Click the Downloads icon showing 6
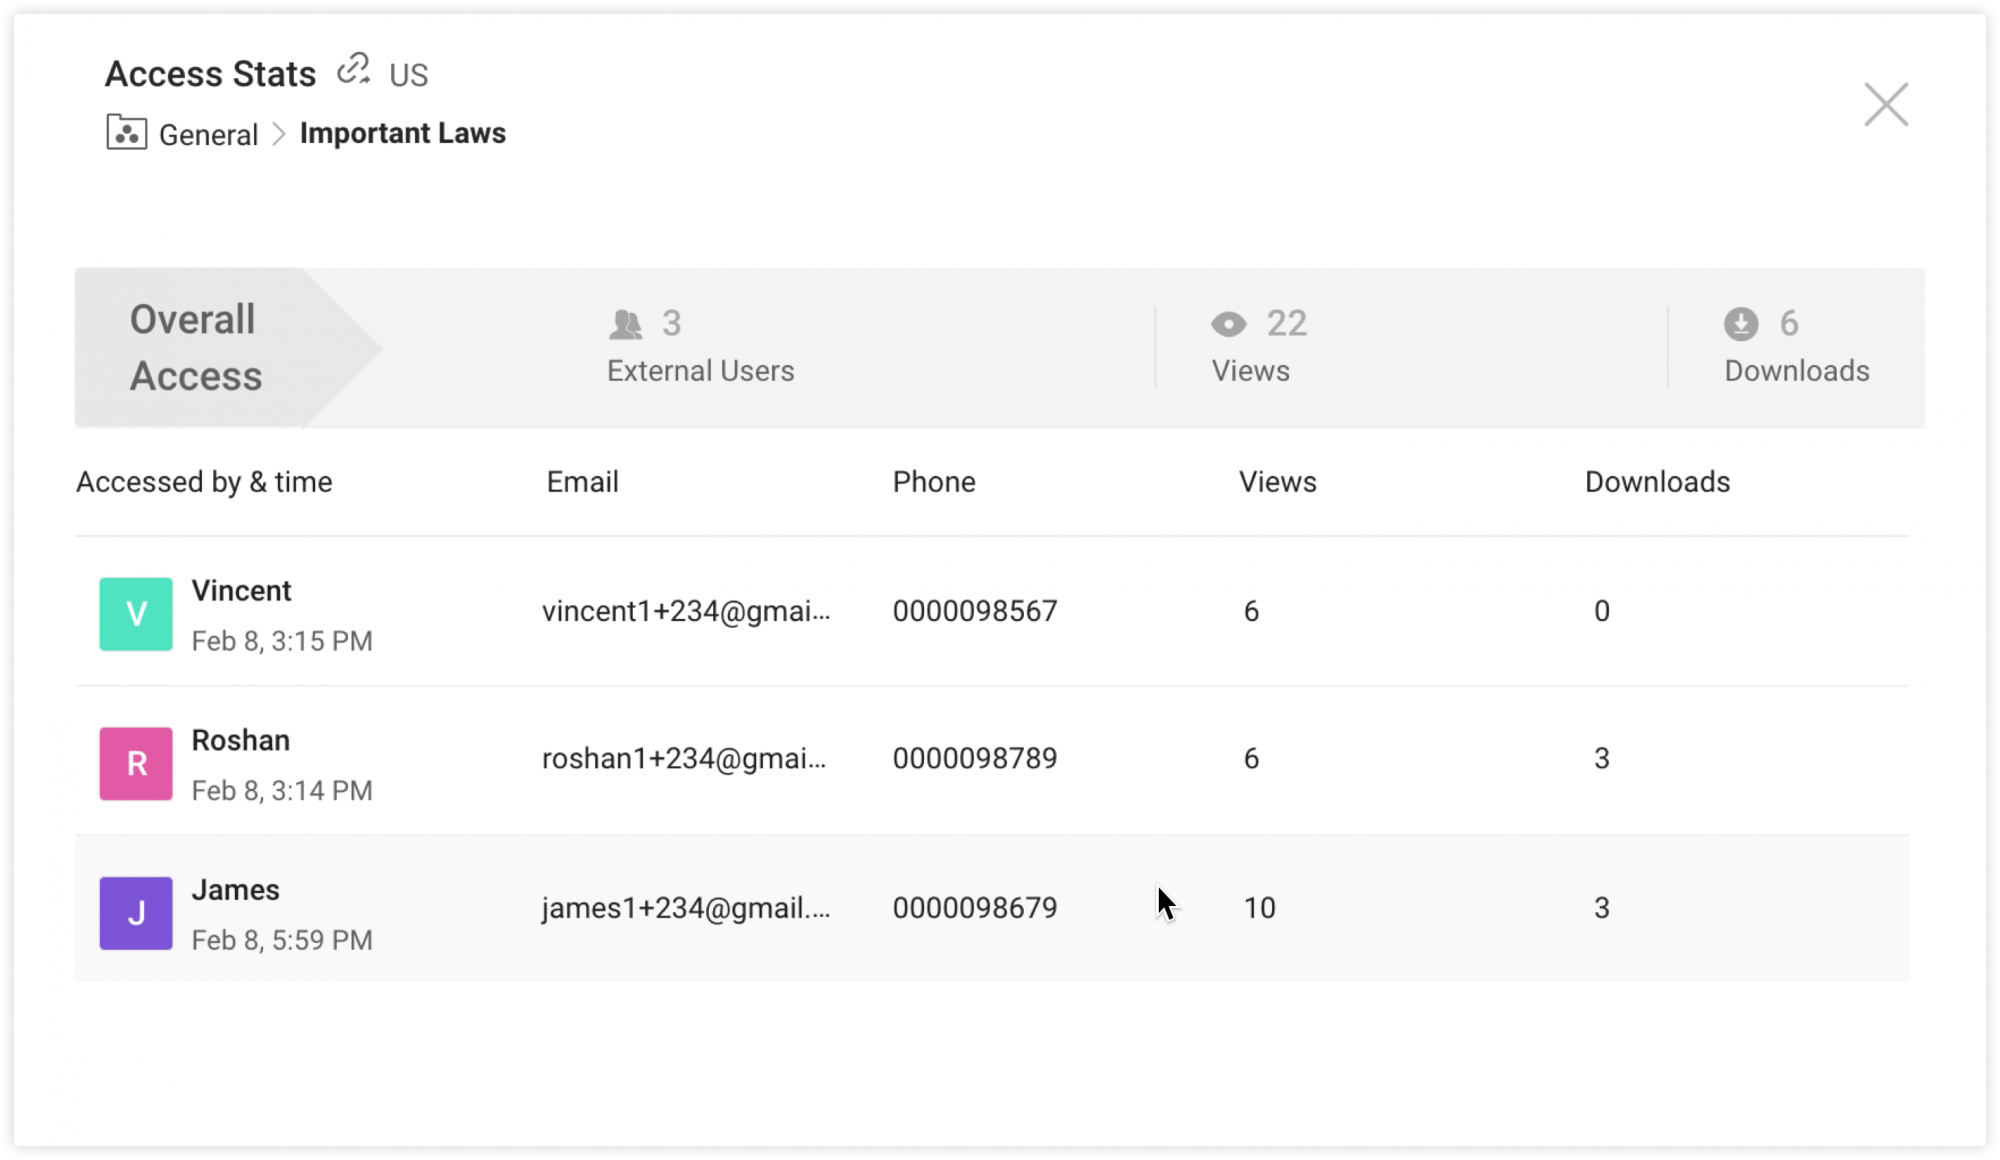This screenshot has width=2000, height=1160. tap(1740, 323)
